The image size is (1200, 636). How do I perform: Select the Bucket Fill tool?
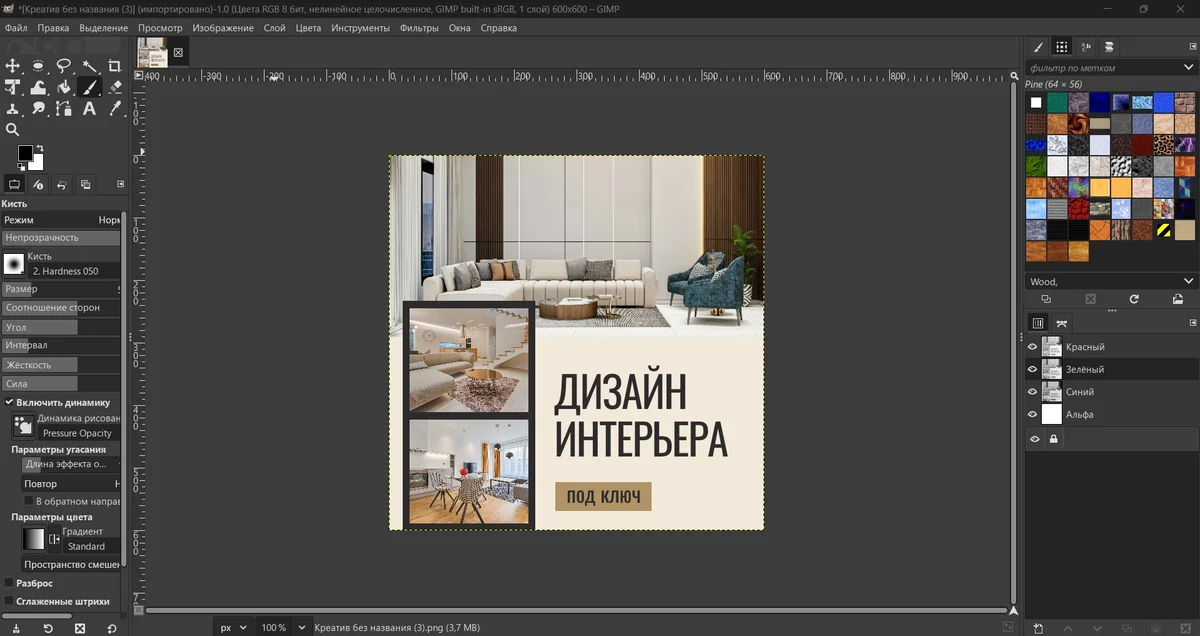tap(64, 87)
